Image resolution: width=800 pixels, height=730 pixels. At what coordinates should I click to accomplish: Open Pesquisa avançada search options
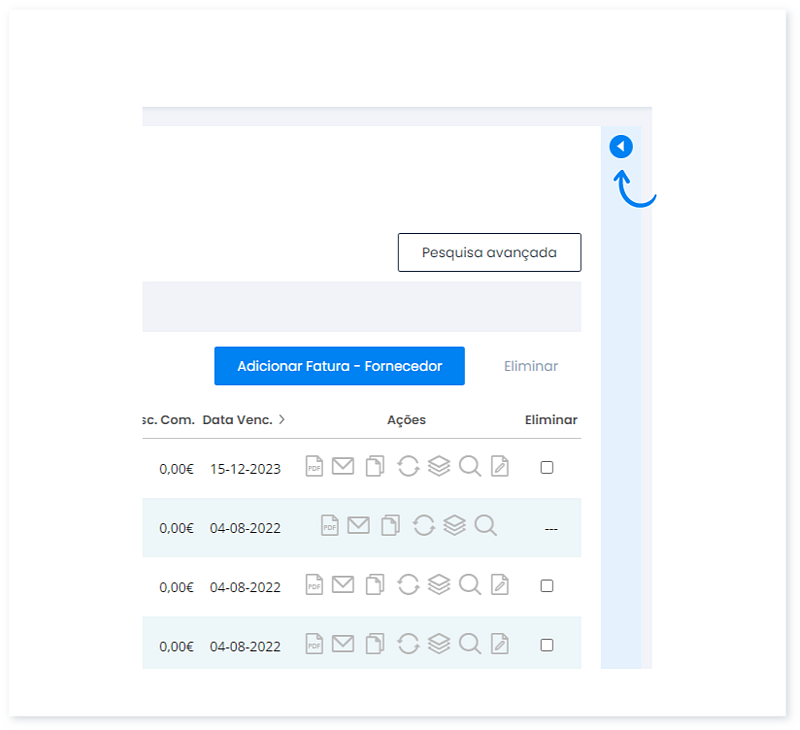pyautogui.click(x=489, y=253)
